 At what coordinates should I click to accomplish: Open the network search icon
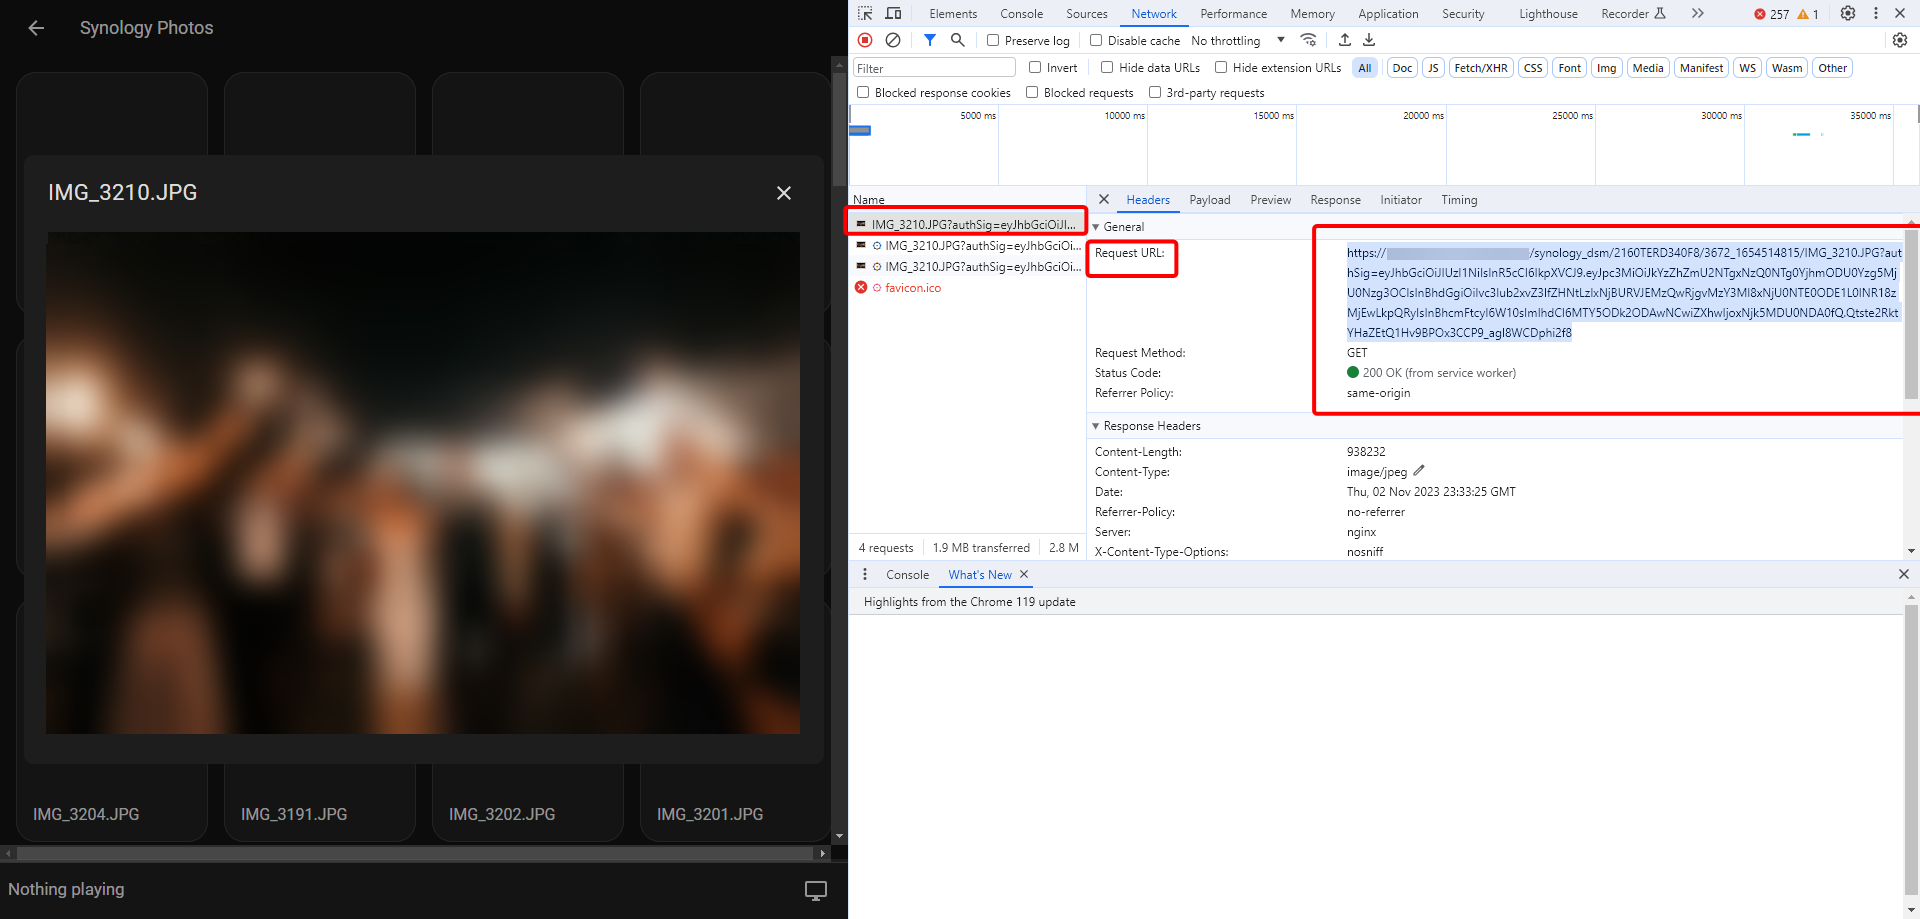pos(957,40)
